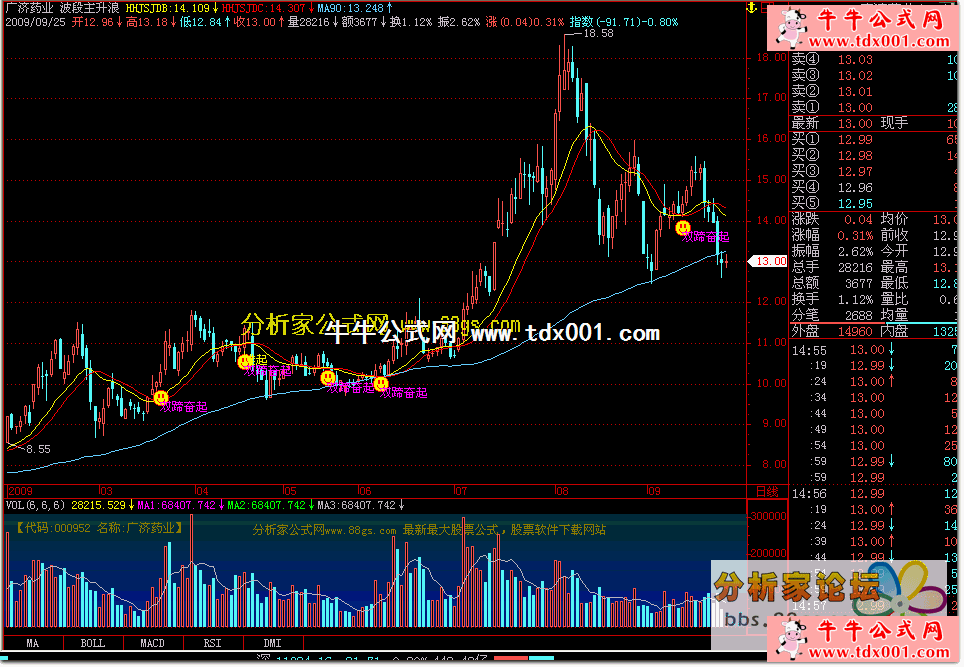Click the 总额 3677 turnover row
The width and height of the screenshot is (964, 667).
832,283
